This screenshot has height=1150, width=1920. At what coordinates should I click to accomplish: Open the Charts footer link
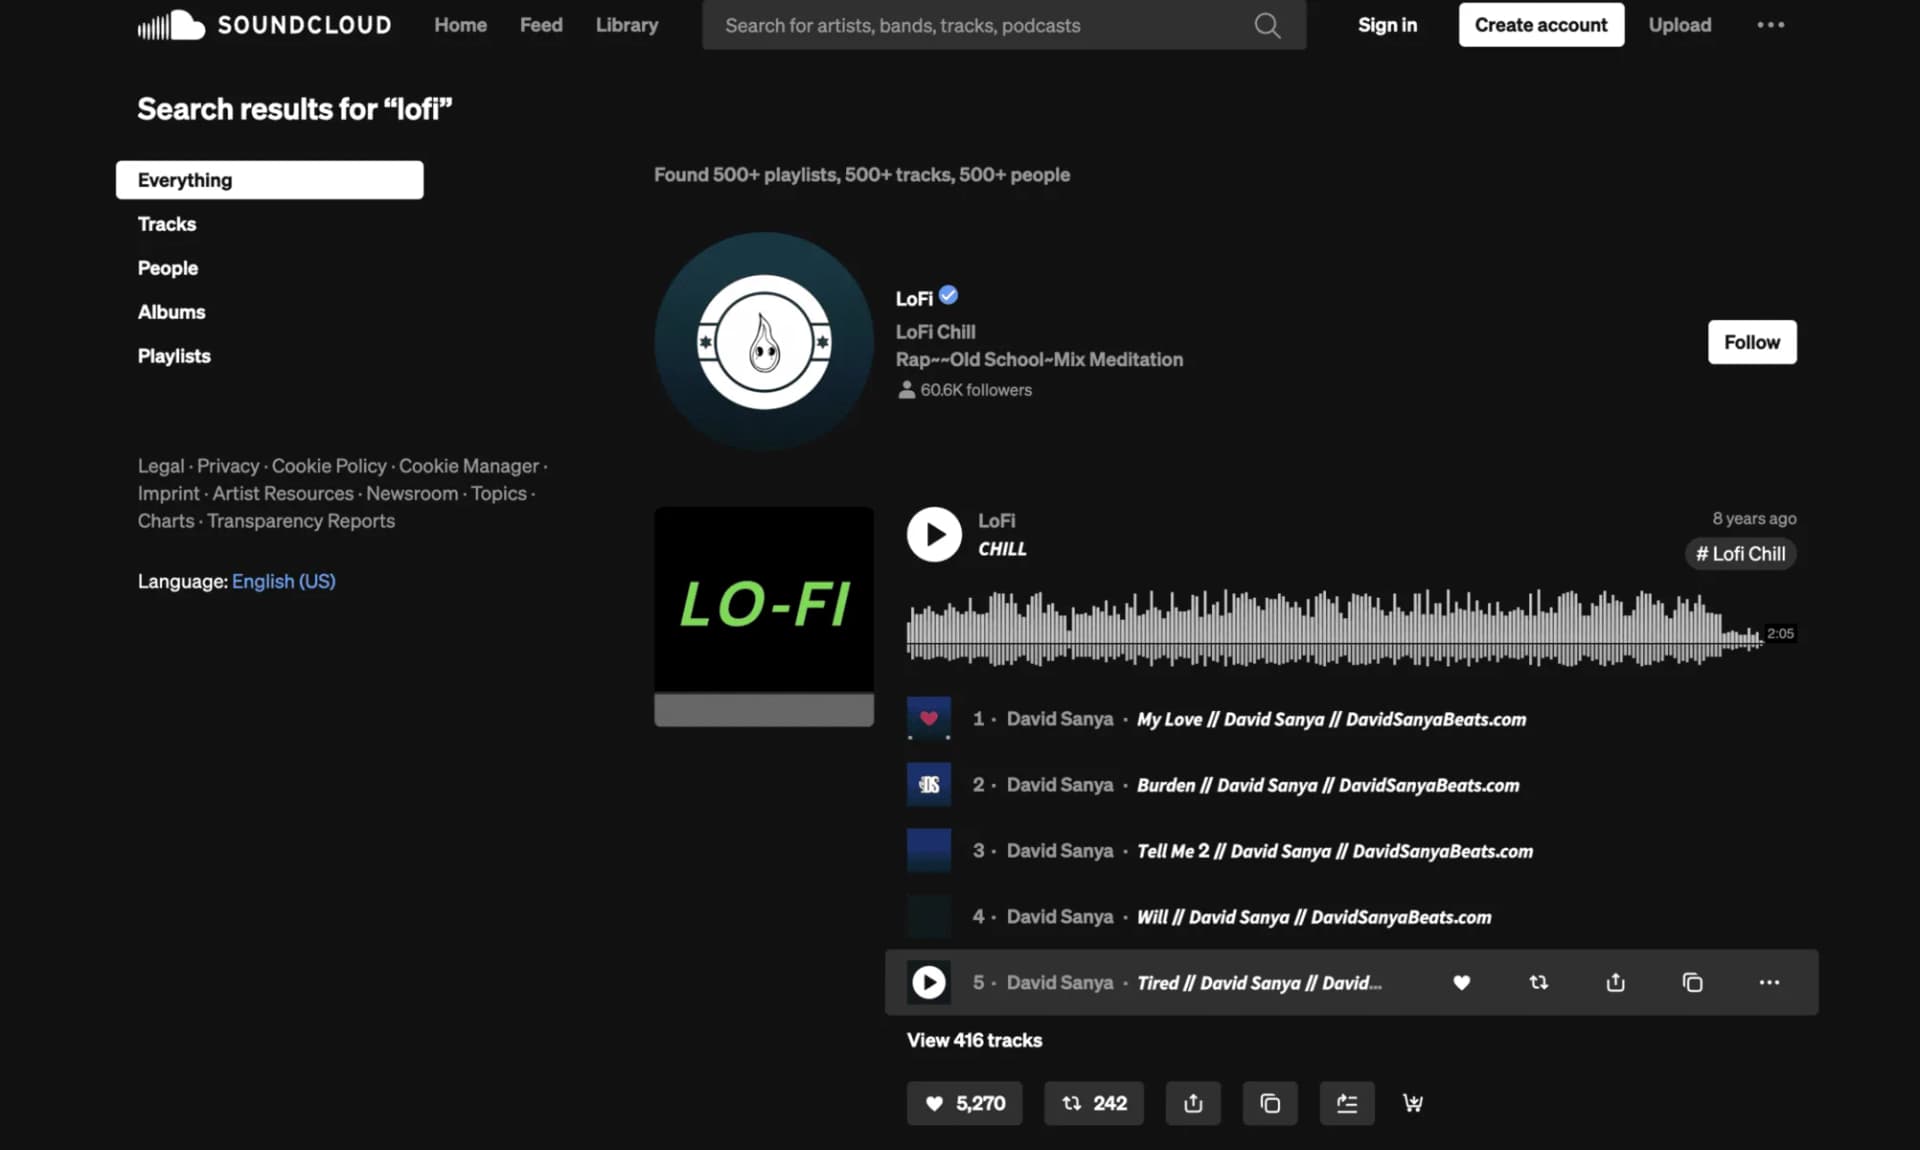coord(166,521)
